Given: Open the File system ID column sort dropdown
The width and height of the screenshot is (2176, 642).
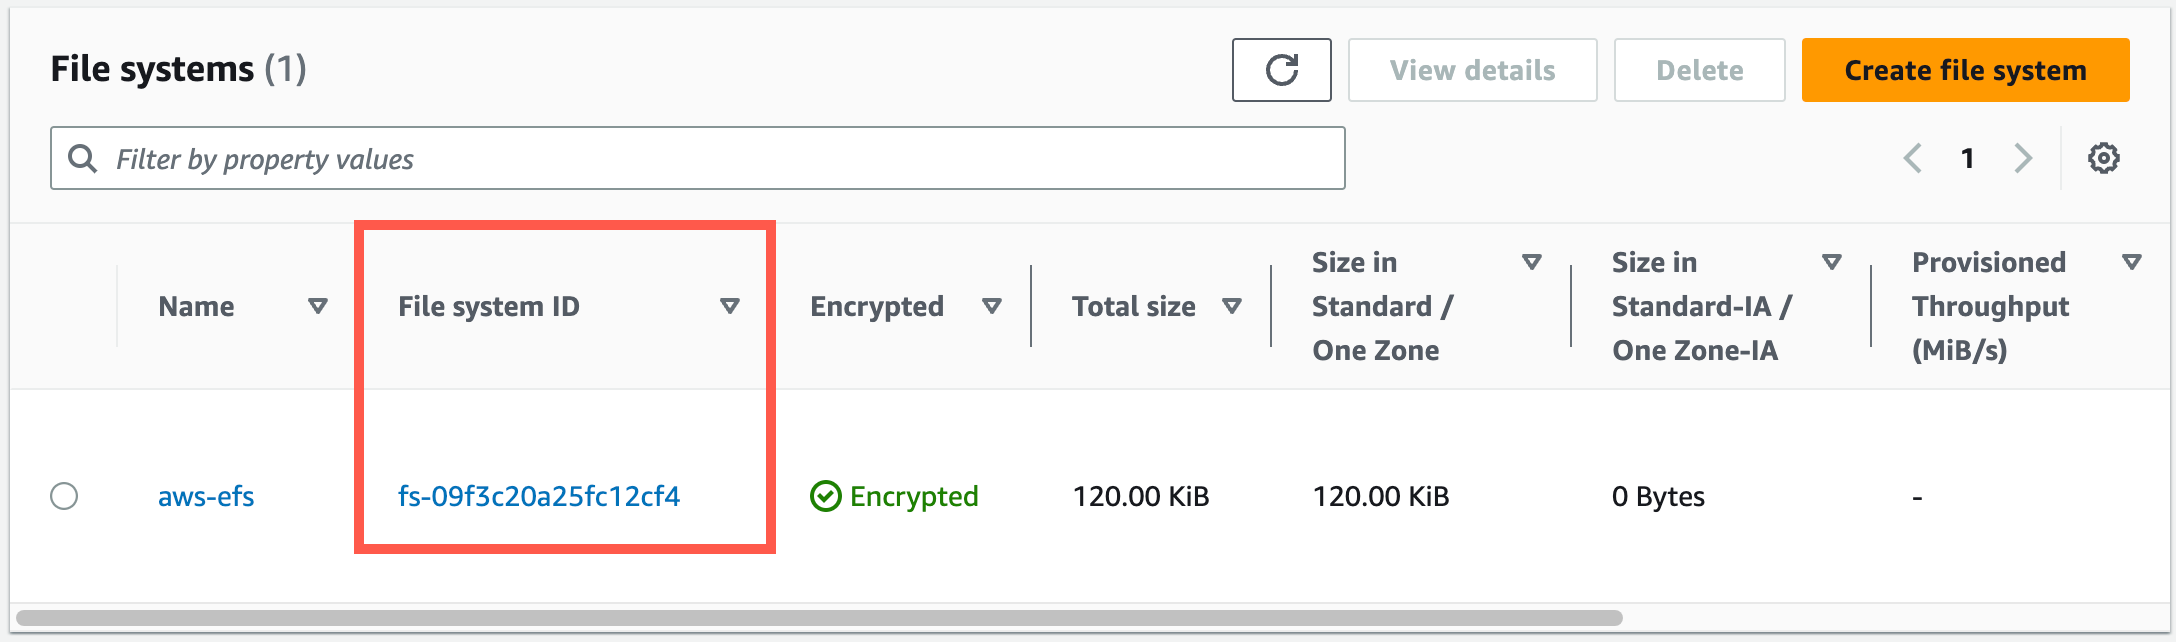Looking at the screenshot, I should (730, 306).
